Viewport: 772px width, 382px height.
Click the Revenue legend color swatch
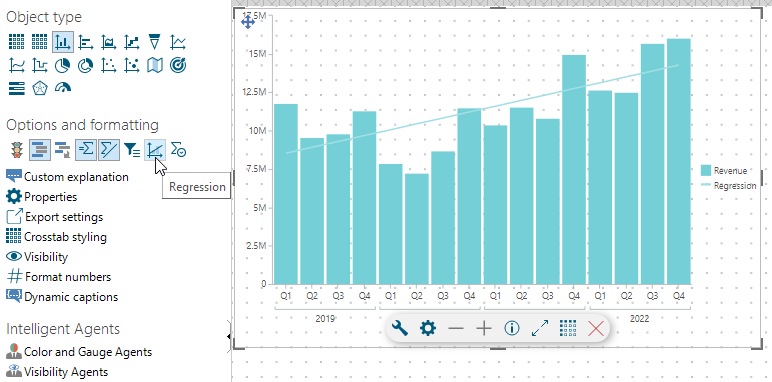pyautogui.click(x=706, y=170)
